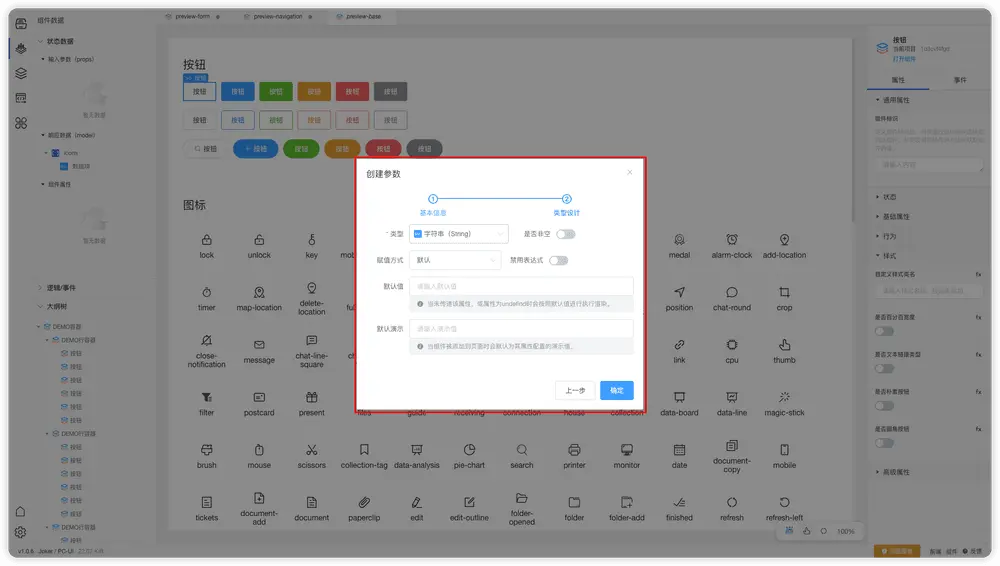This screenshot has width=1000, height=566.
Task: Open the 类型 字符串 (String) dropdown
Action: pos(459,234)
